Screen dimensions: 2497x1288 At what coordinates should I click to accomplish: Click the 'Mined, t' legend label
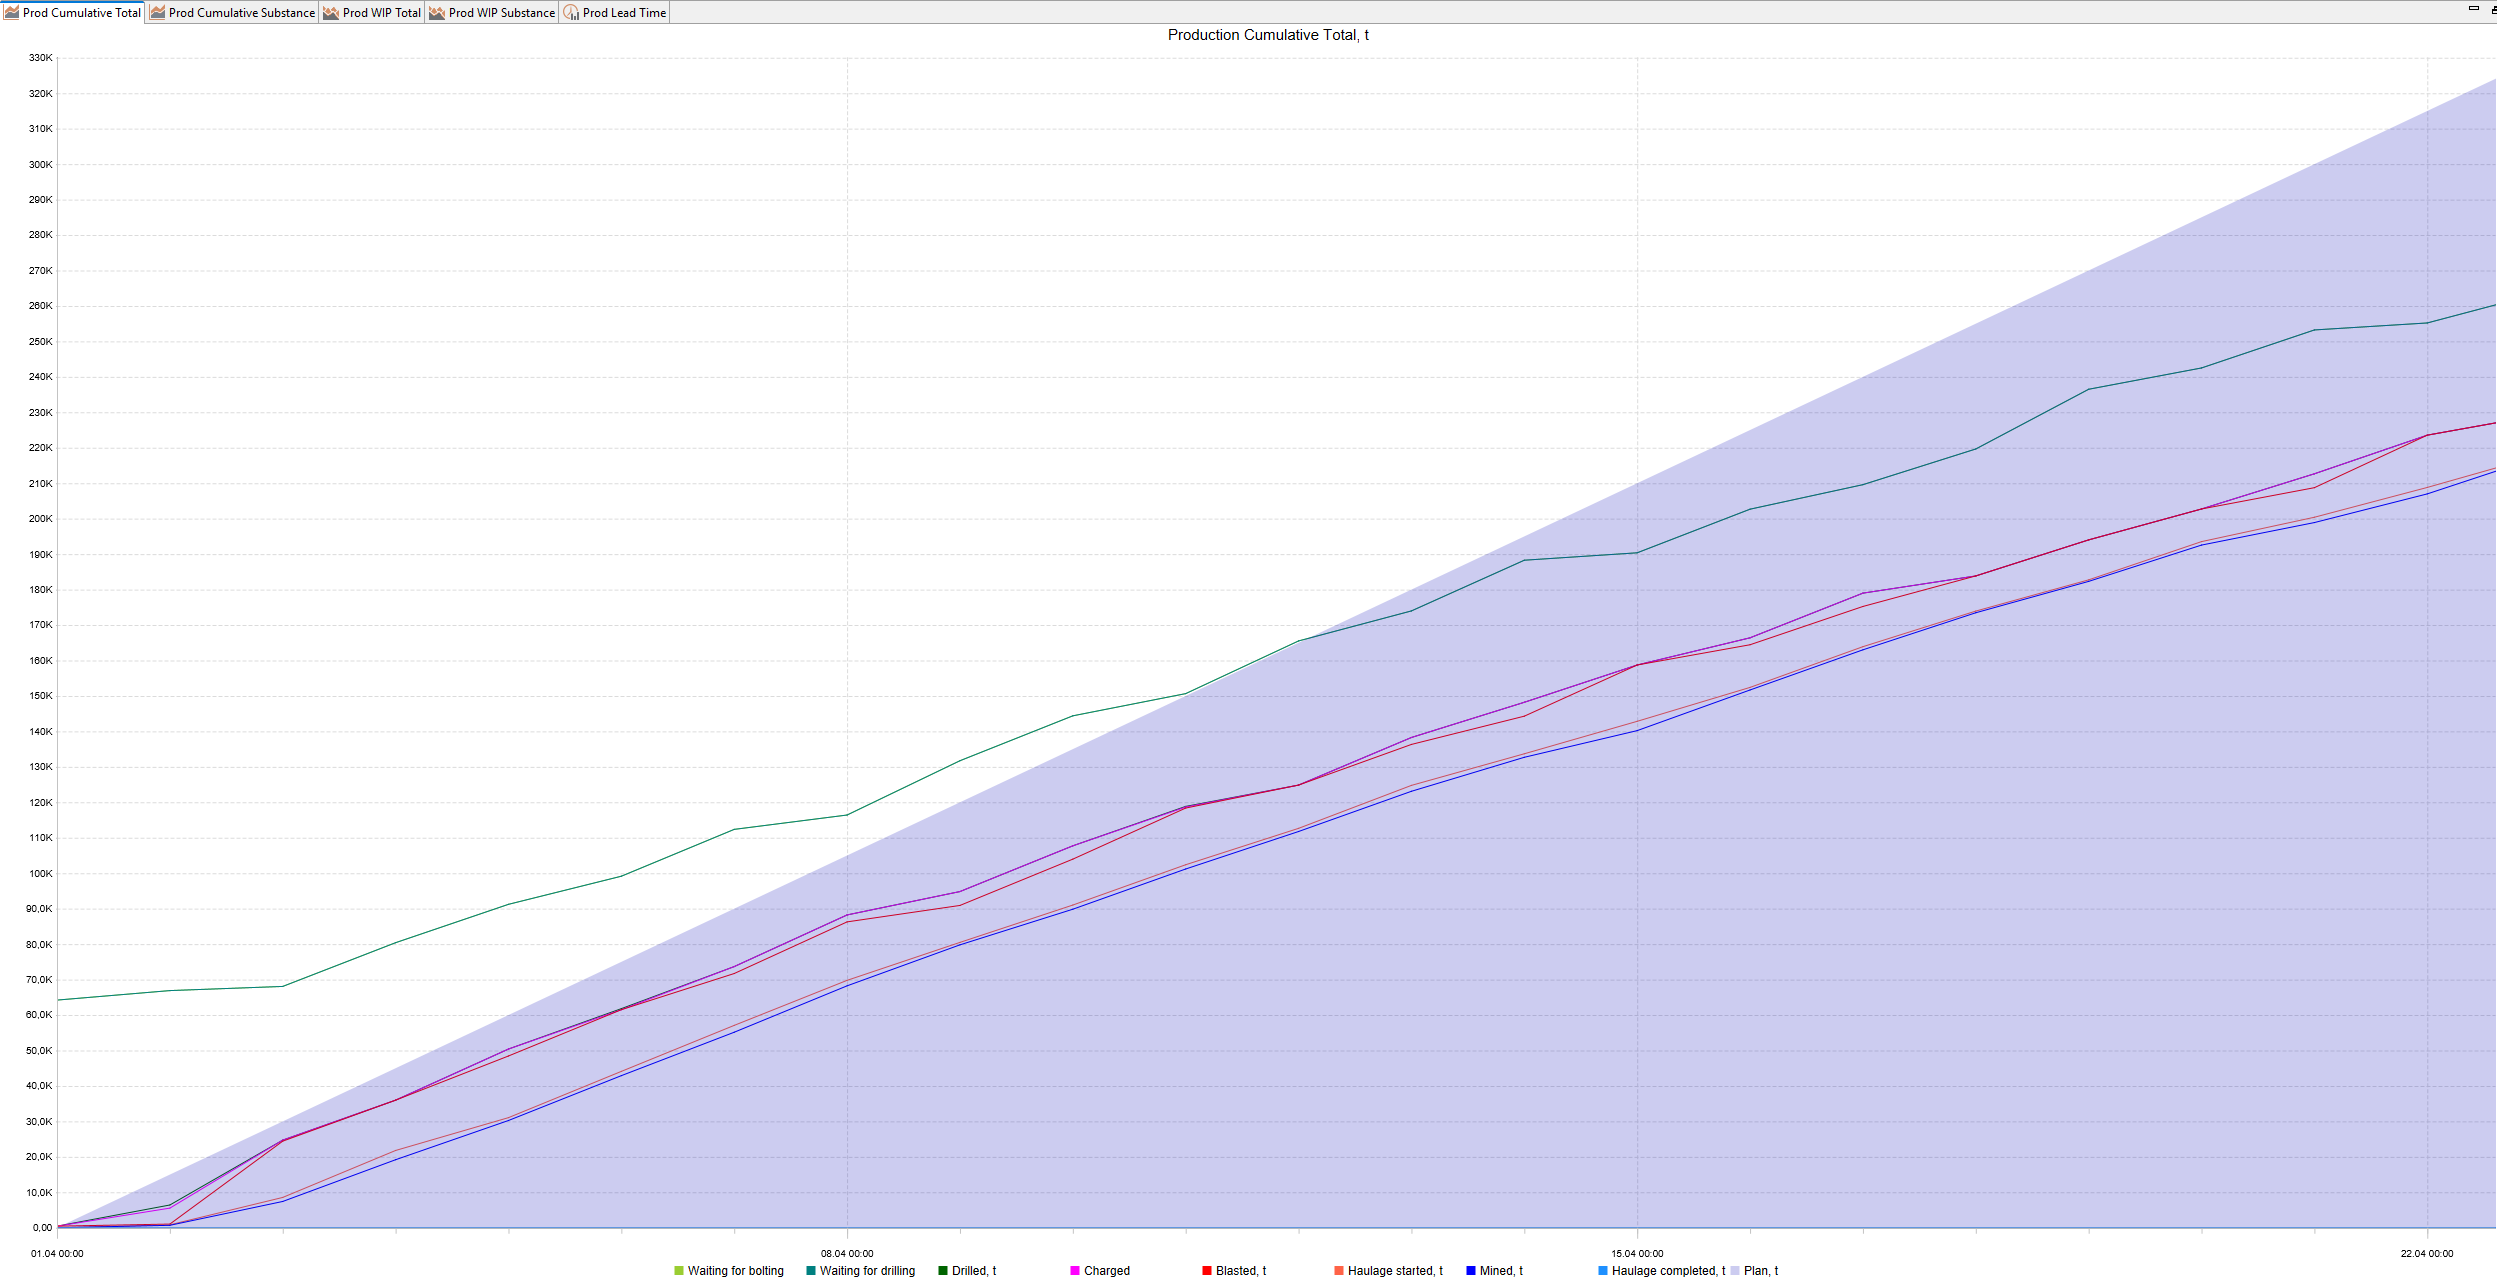coord(1501,1271)
